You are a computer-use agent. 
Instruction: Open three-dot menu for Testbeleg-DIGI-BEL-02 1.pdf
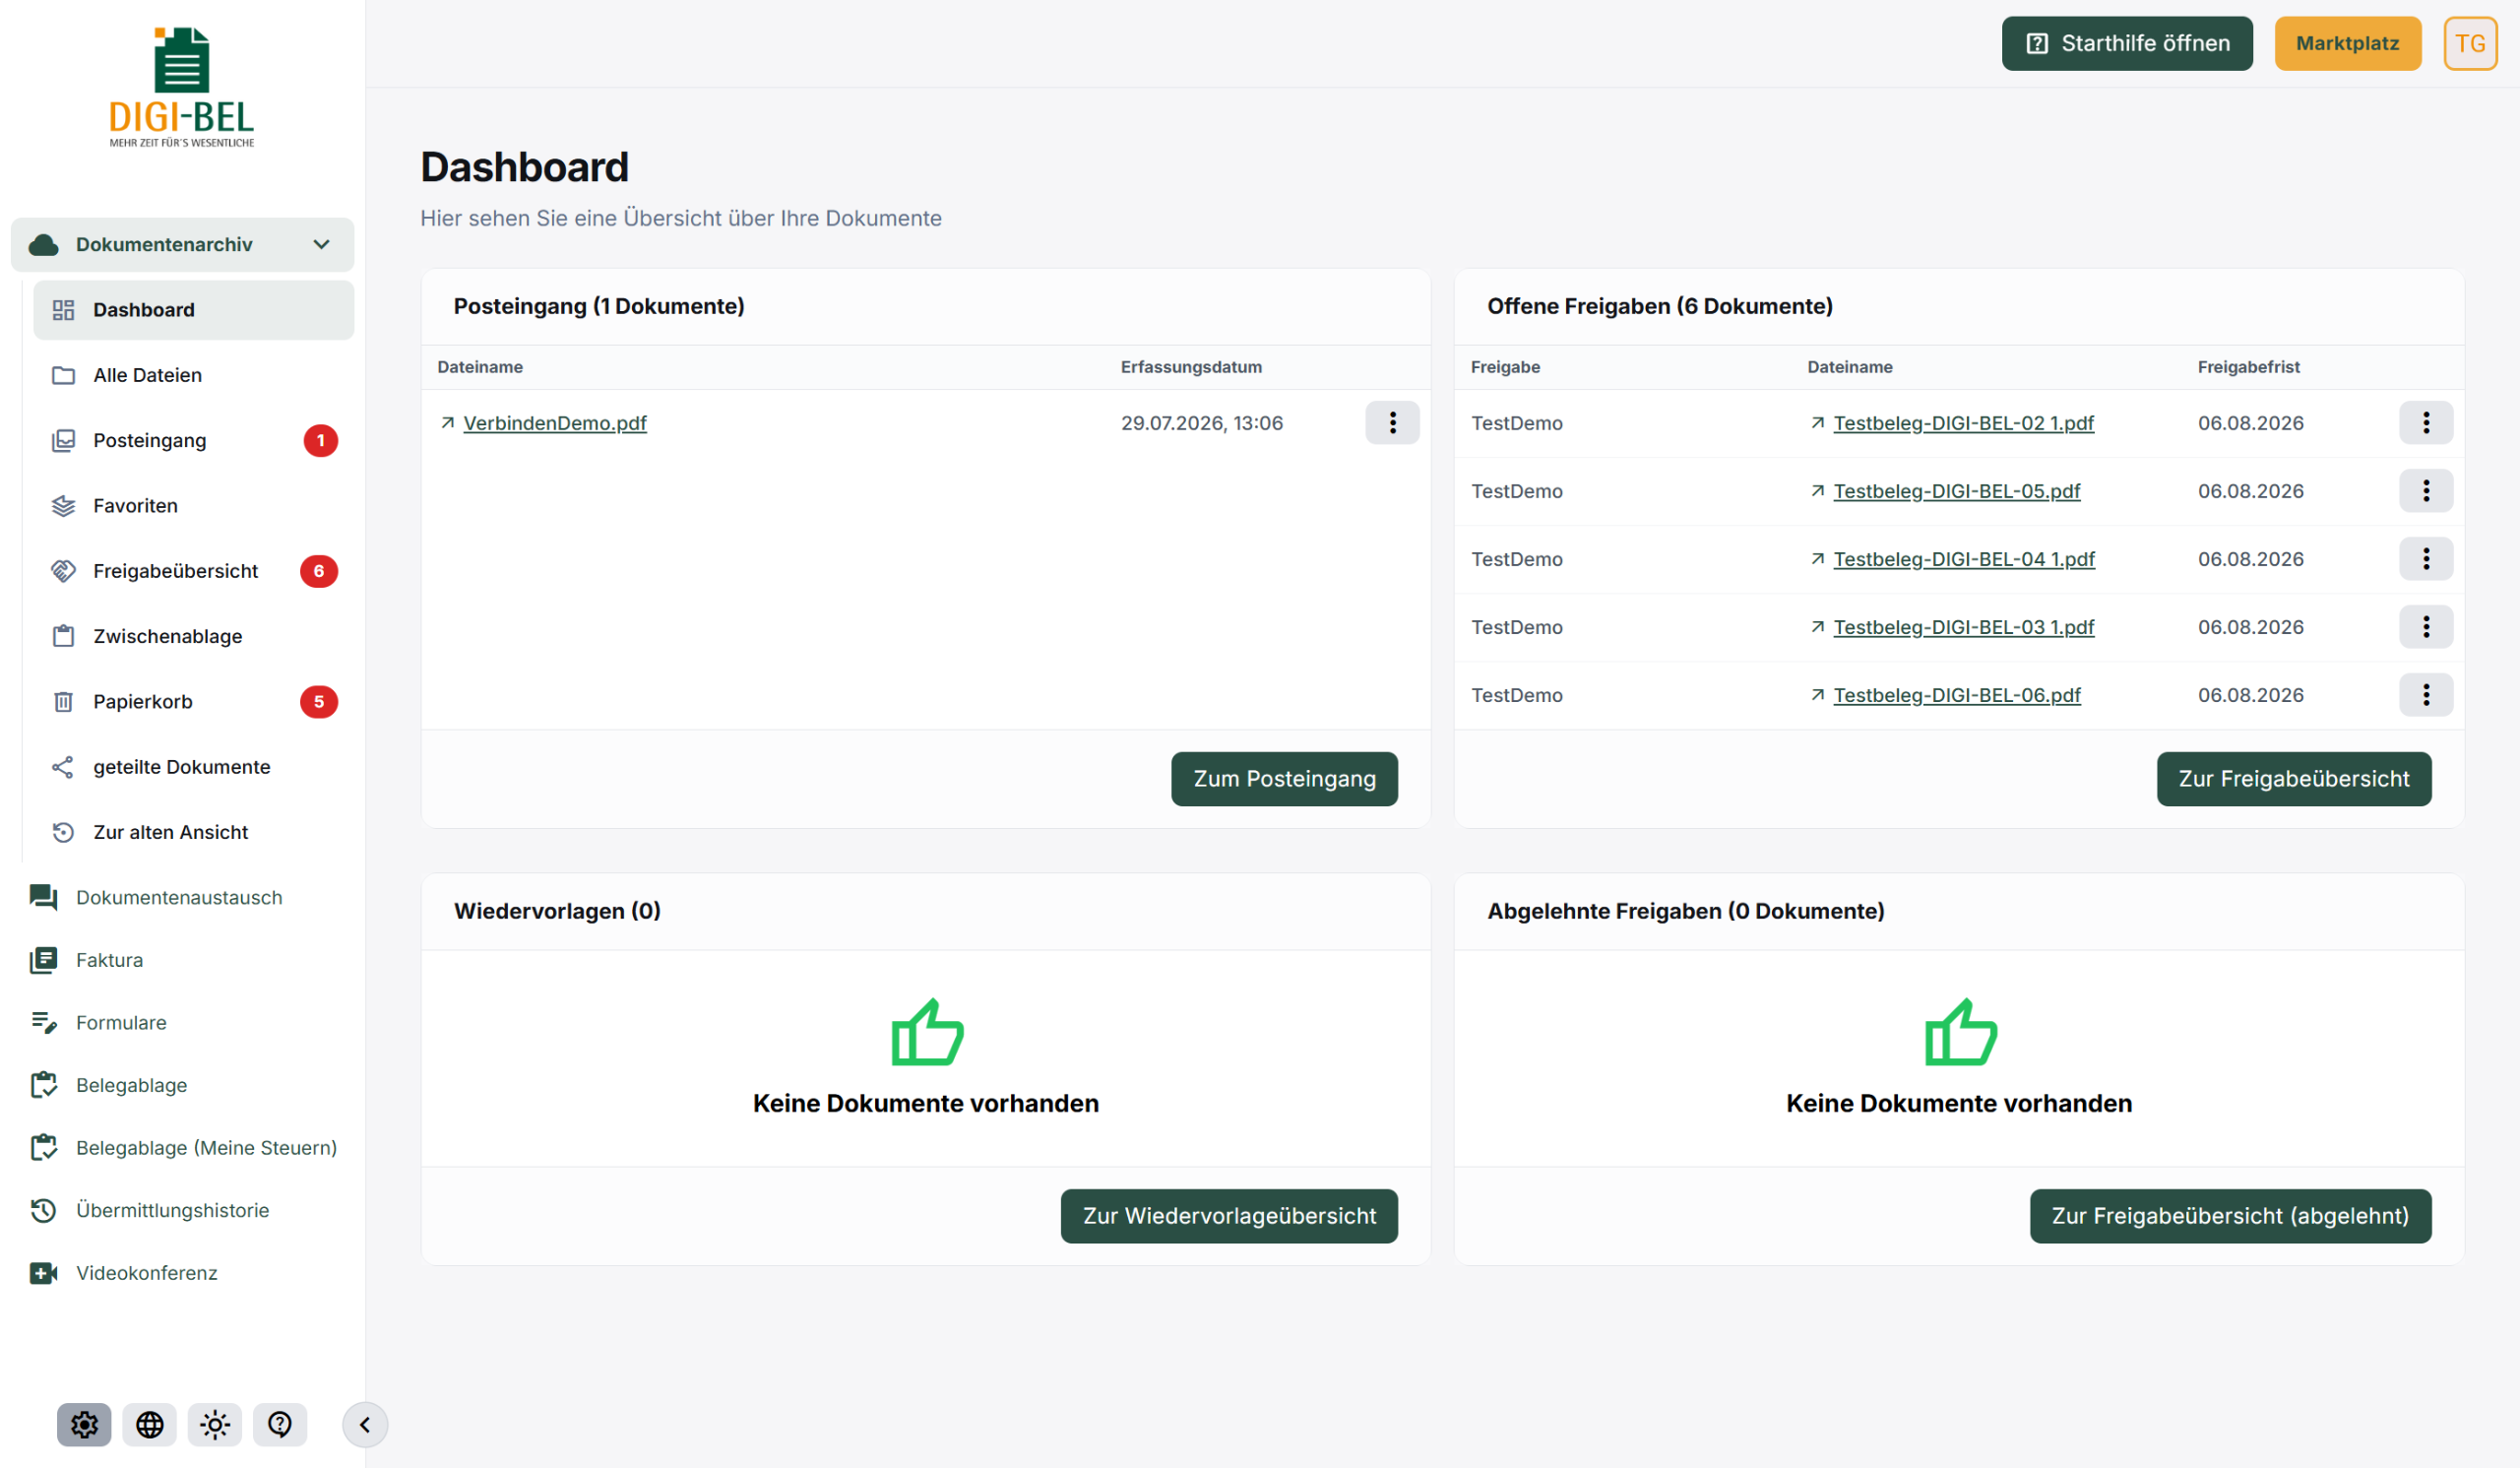click(x=2426, y=422)
